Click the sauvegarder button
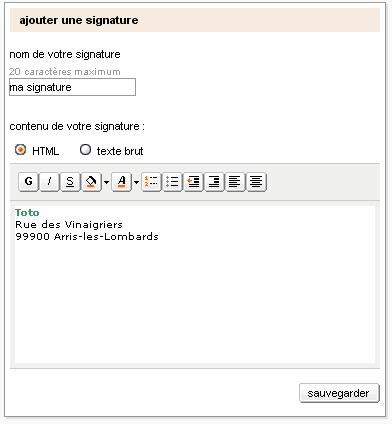 [339, 393]
